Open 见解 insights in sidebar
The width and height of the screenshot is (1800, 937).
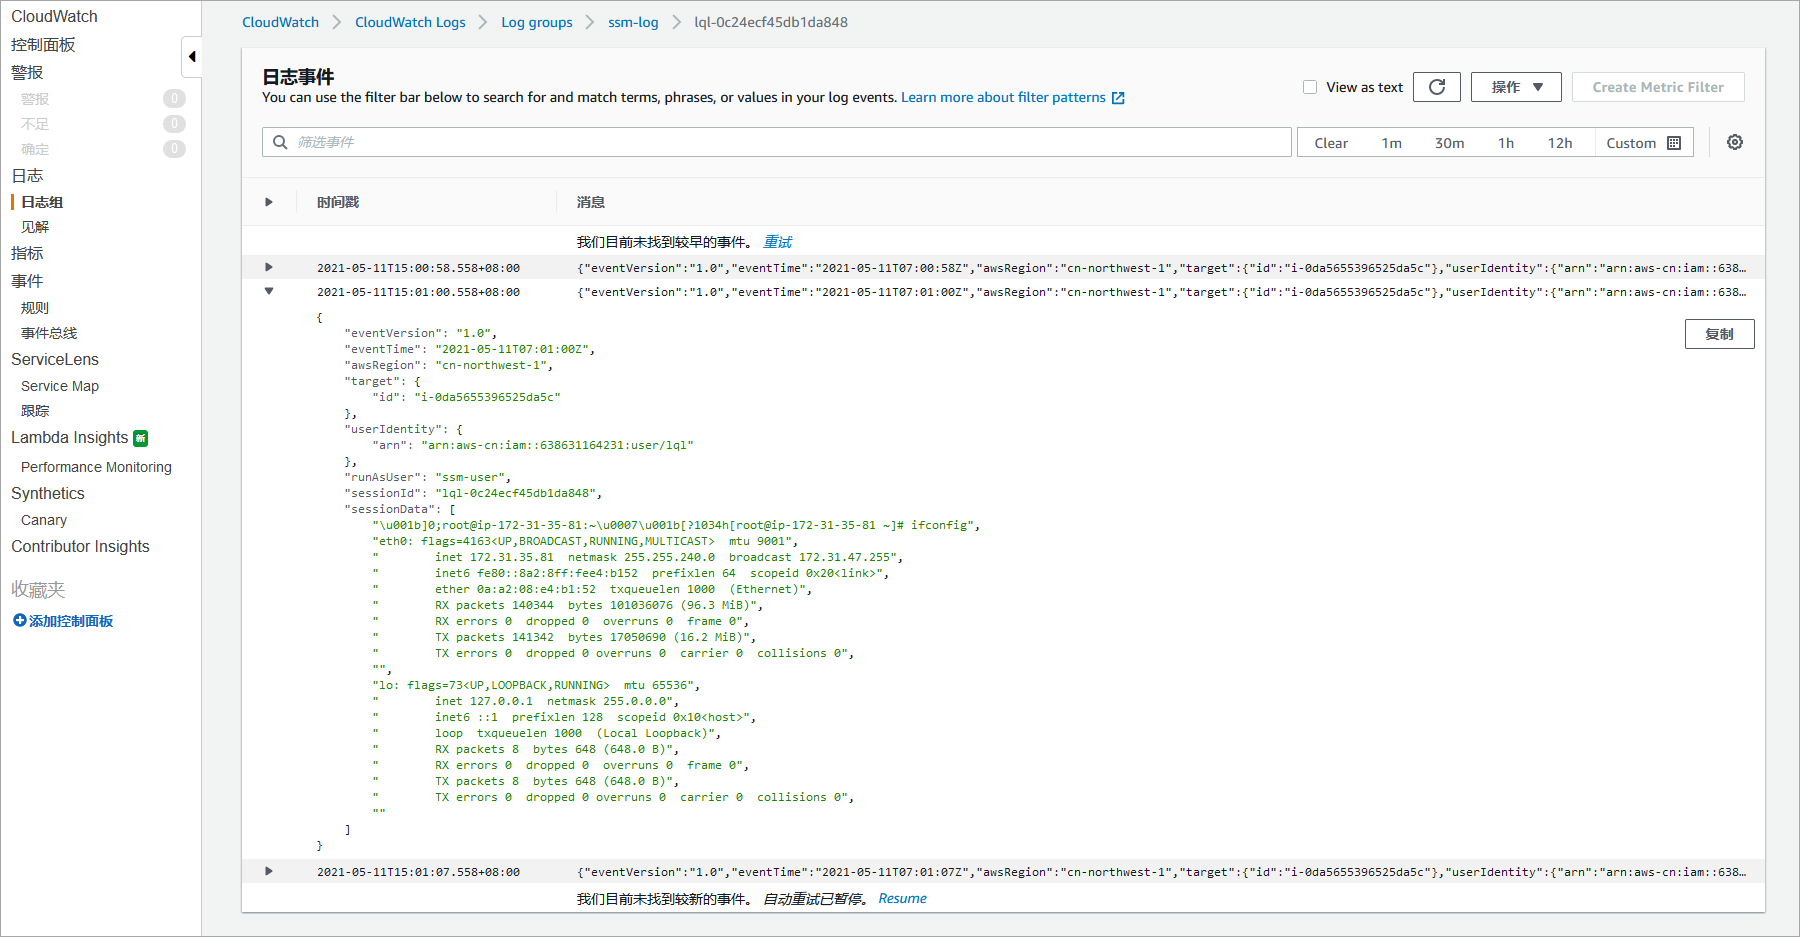(35, 227)
